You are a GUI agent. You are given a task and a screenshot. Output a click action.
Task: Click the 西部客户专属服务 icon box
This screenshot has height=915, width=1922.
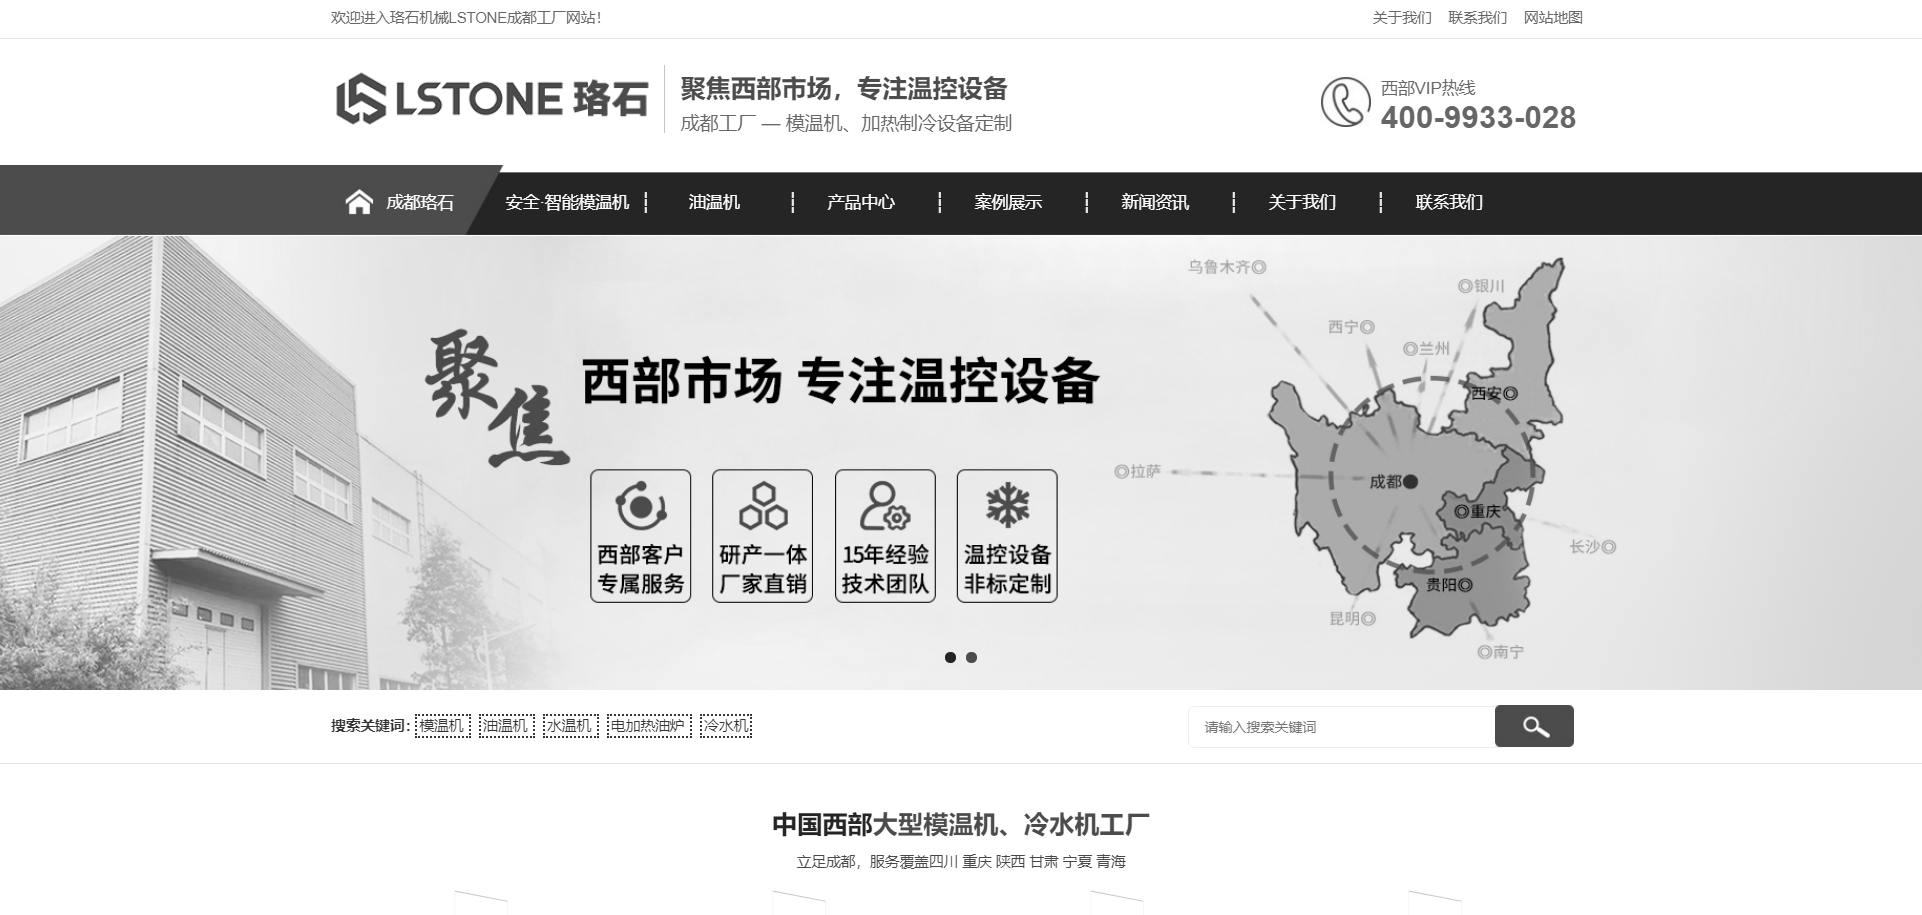click(640, 536)
